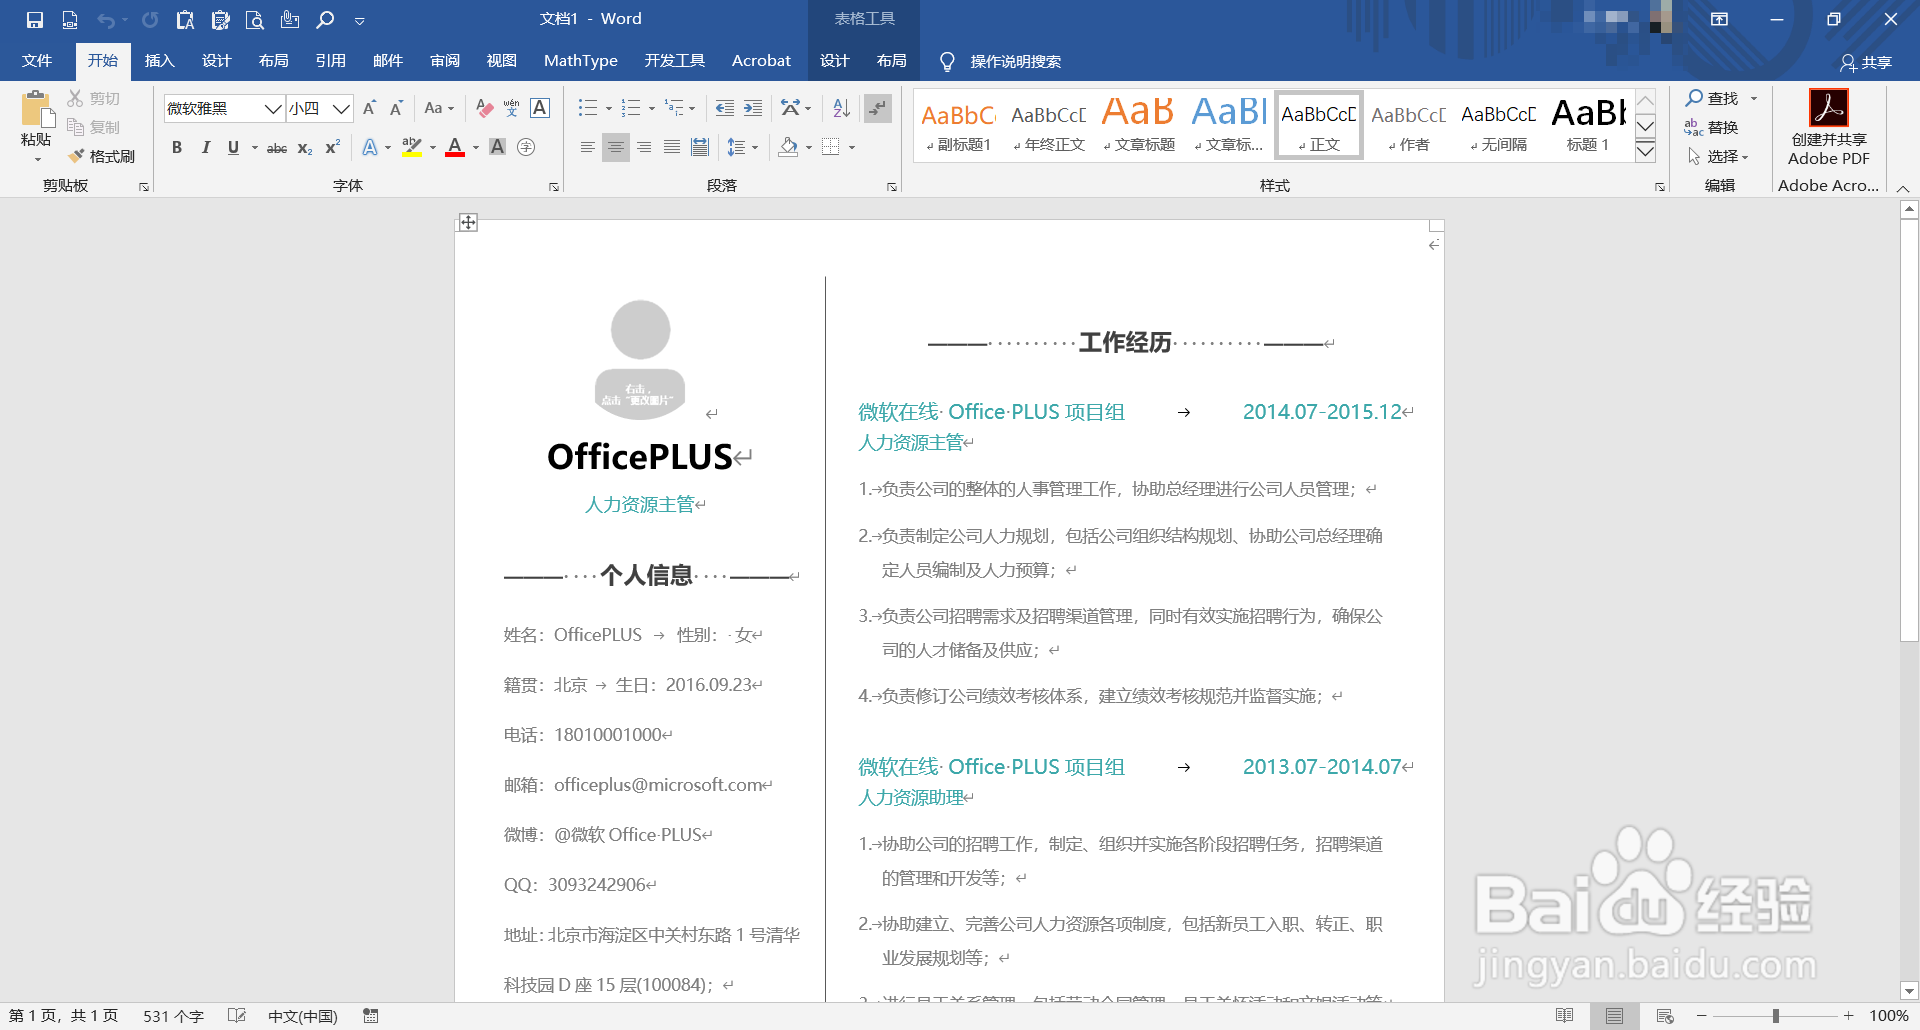
Task: Open the MathType tab
Action: tap(580, 60)
